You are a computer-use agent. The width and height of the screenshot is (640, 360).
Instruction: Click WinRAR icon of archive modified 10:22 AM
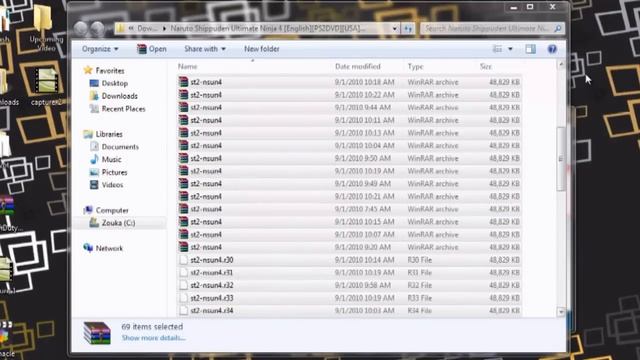point(184,95)
